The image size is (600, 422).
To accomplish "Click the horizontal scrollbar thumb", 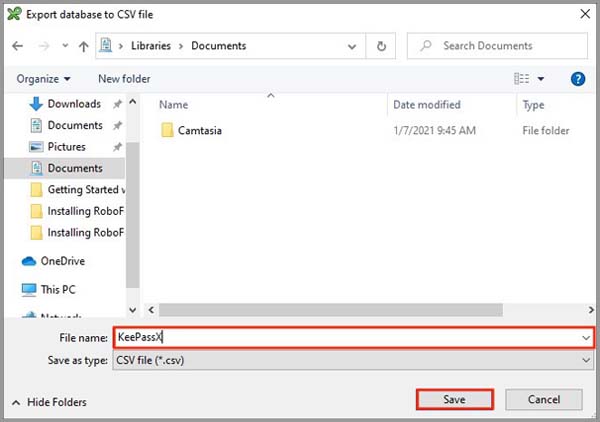I will tap(331, 310).
